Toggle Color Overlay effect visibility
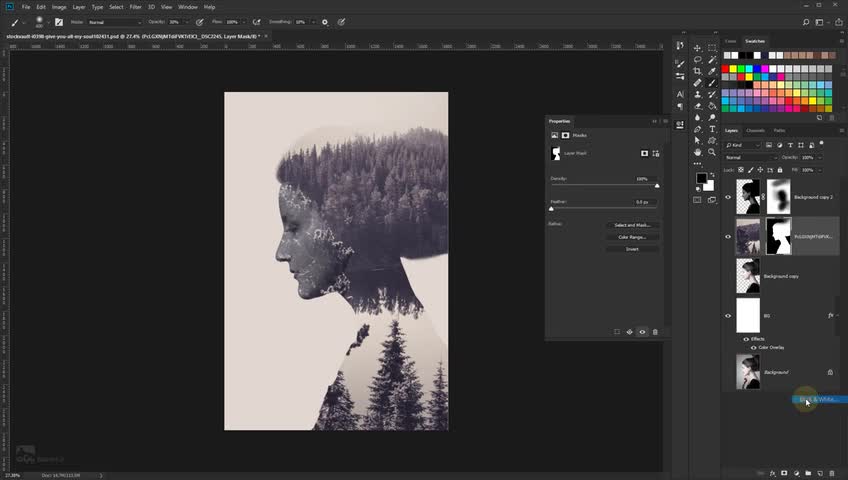Viewport: 848px width, 480px height. pyautogui.click(x=752, y=347)
